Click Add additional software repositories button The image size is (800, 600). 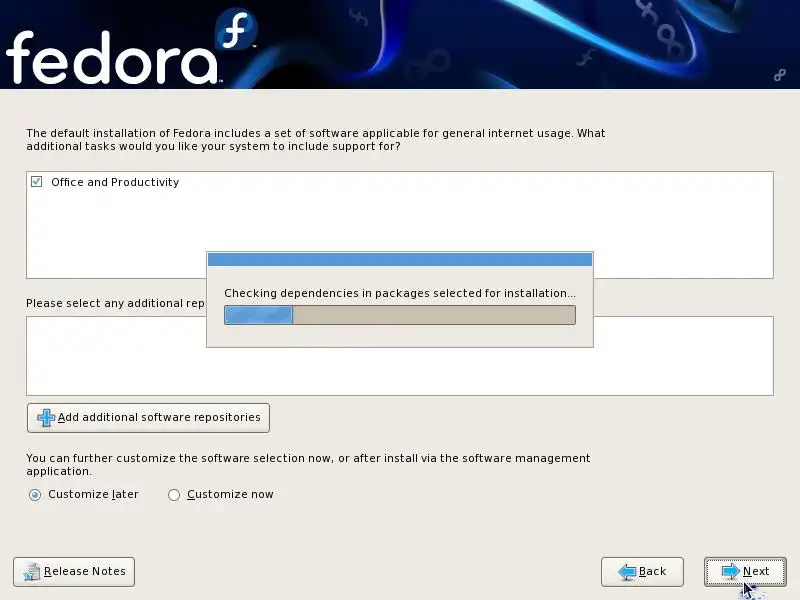[148, 418]
